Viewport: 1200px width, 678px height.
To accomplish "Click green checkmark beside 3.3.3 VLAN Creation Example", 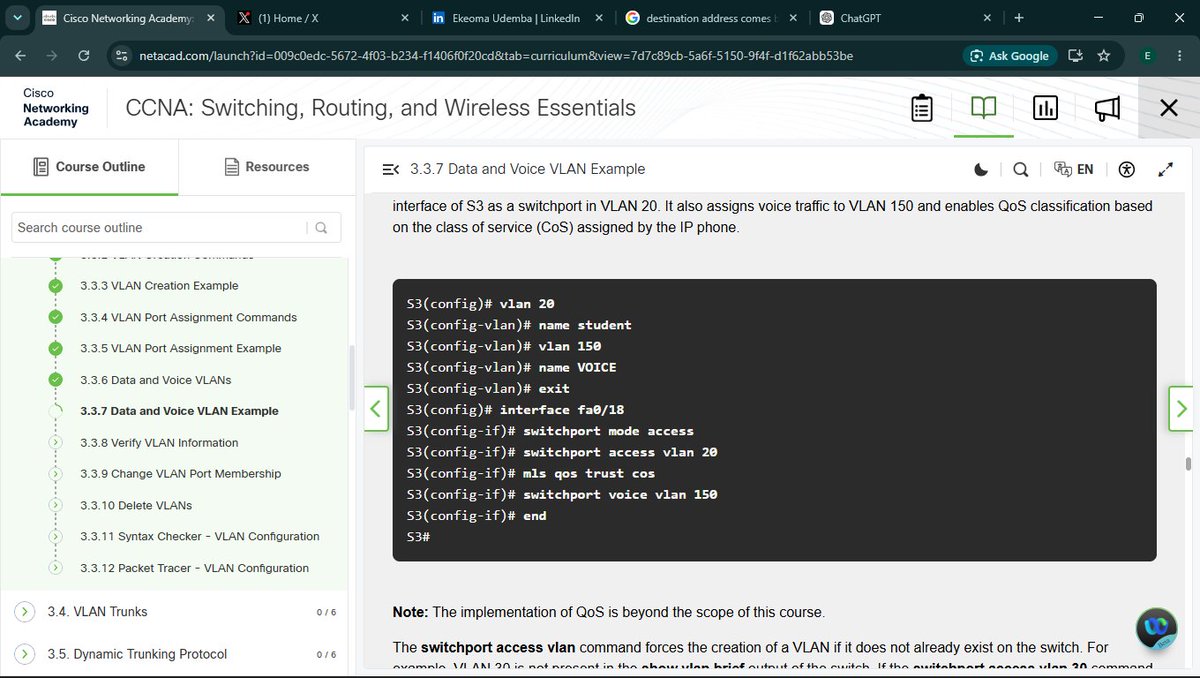I will [x=57, y=286].
